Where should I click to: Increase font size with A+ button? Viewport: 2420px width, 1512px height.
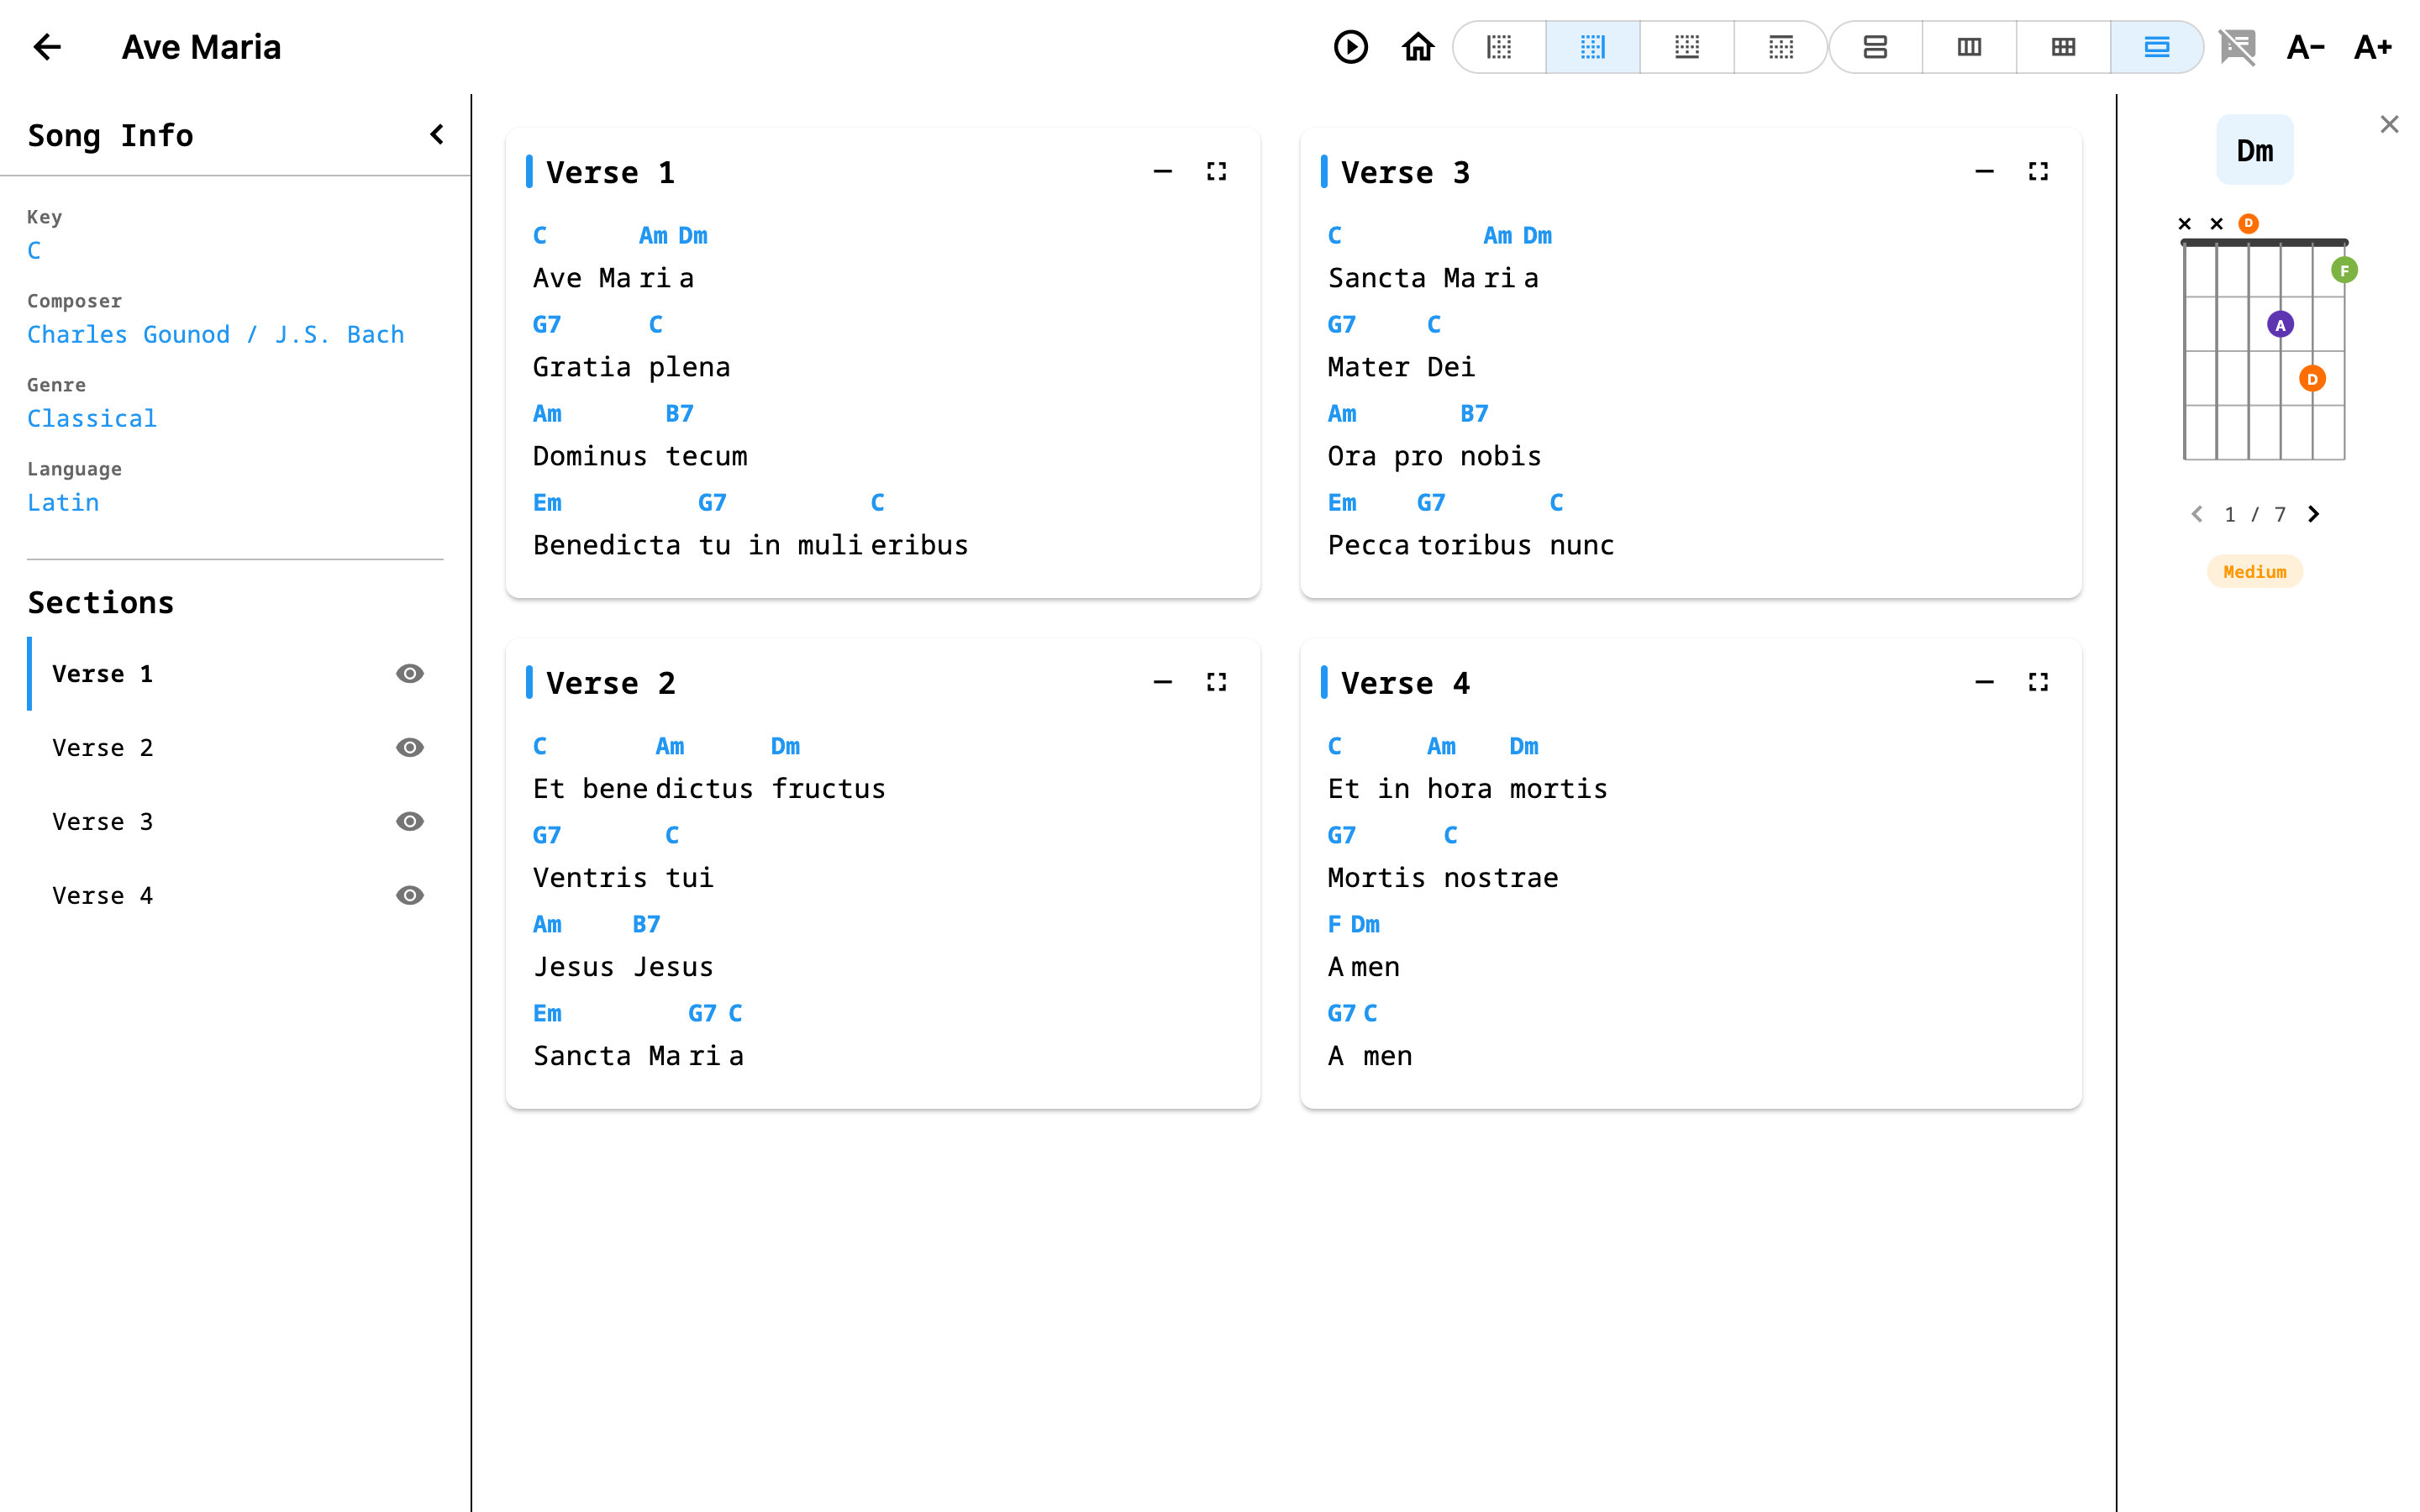pos(2372,47)
